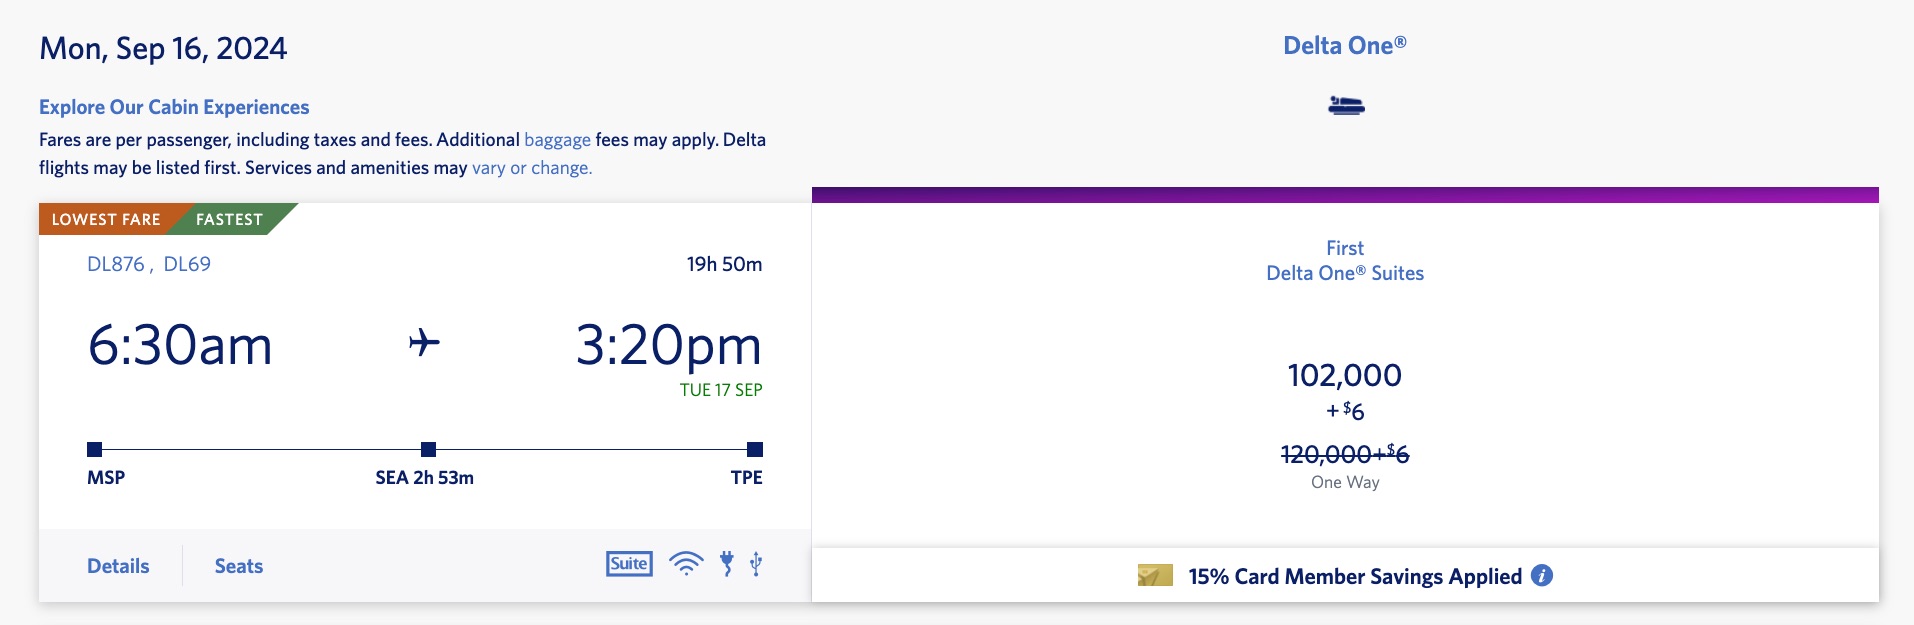Screen dimensions: 1914x625
Task: Open the Card Member Savings info tooltip
Action: 1541,576
